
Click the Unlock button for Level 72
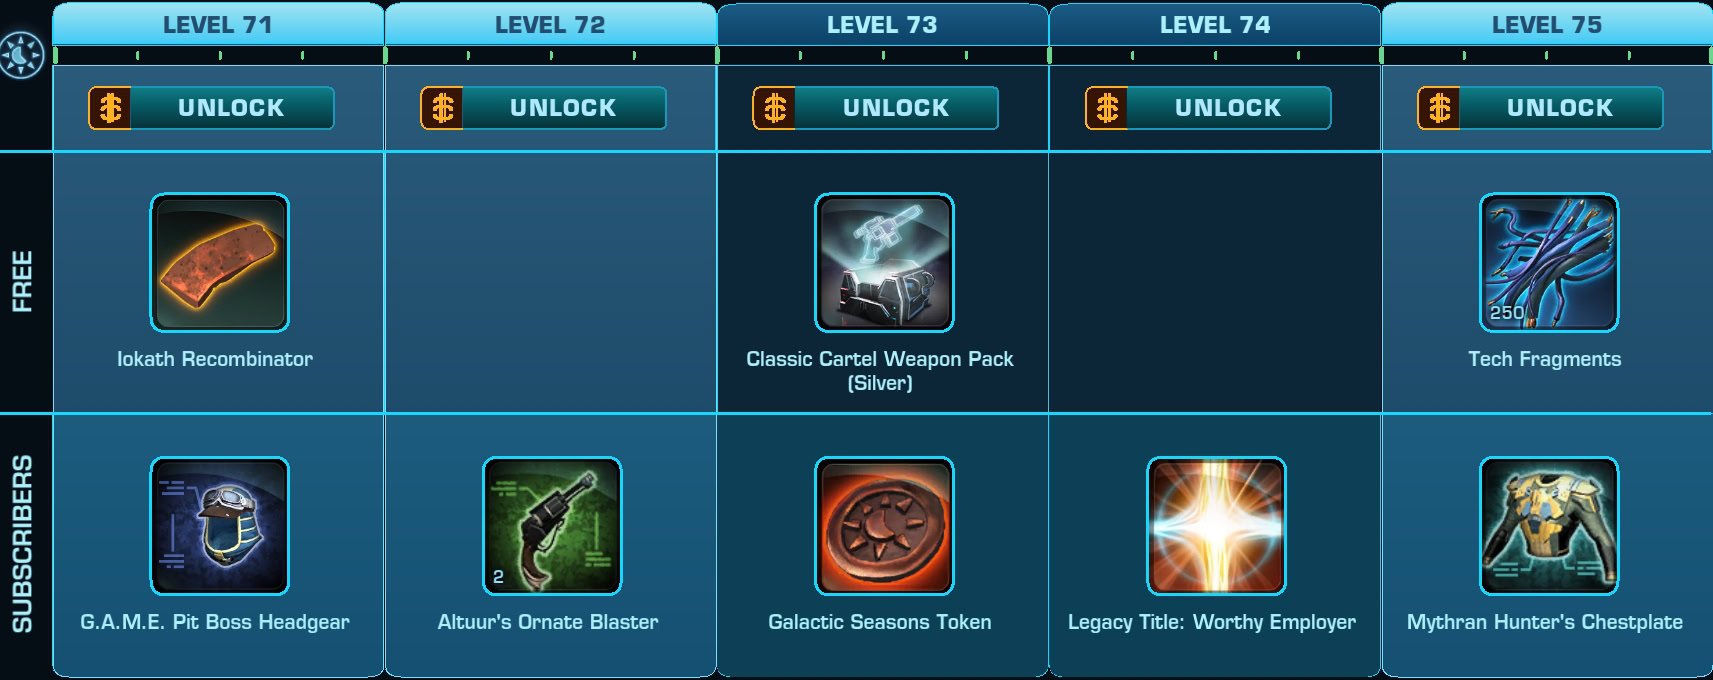543,108
